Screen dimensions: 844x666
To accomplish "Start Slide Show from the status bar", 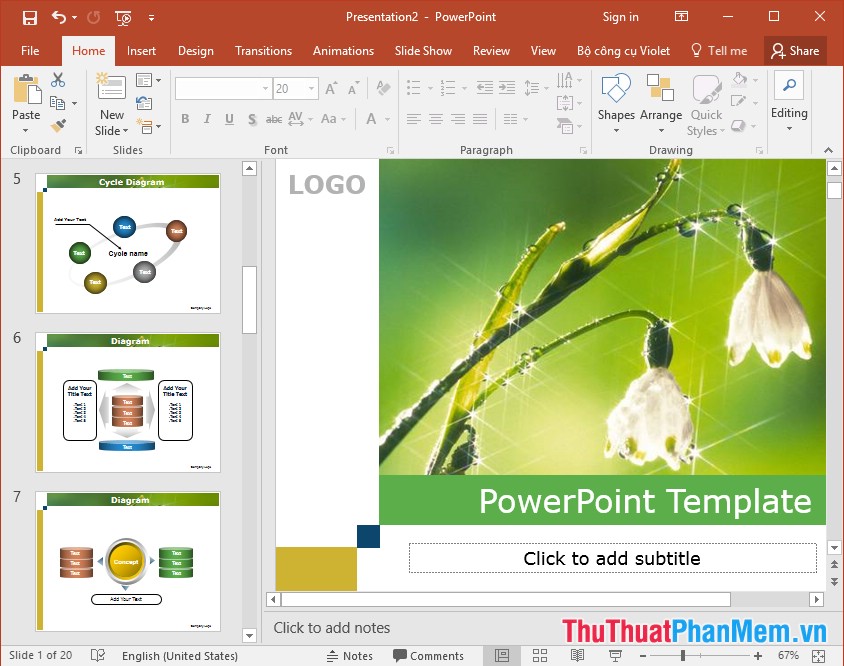I will coord(616,655).
